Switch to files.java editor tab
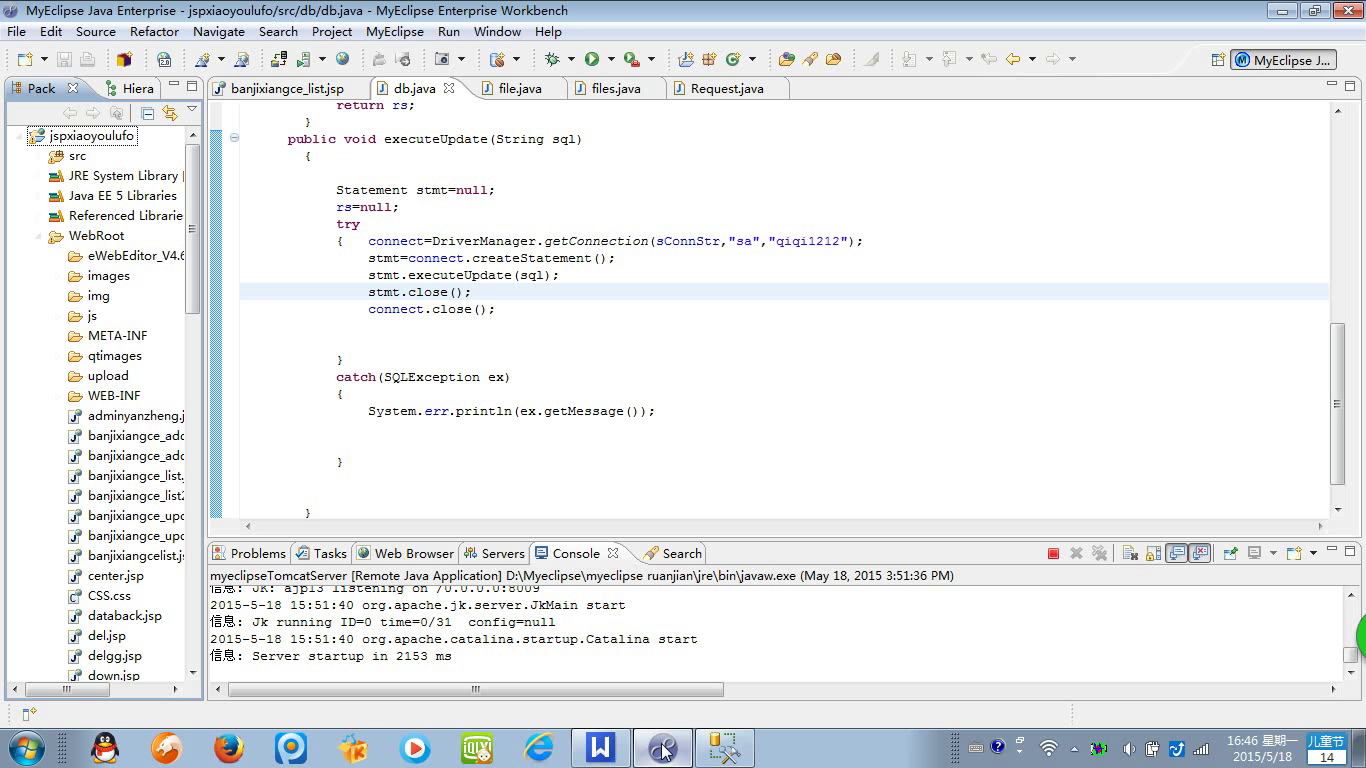The width and height of the screenshot is (1366, 768). 616,88
